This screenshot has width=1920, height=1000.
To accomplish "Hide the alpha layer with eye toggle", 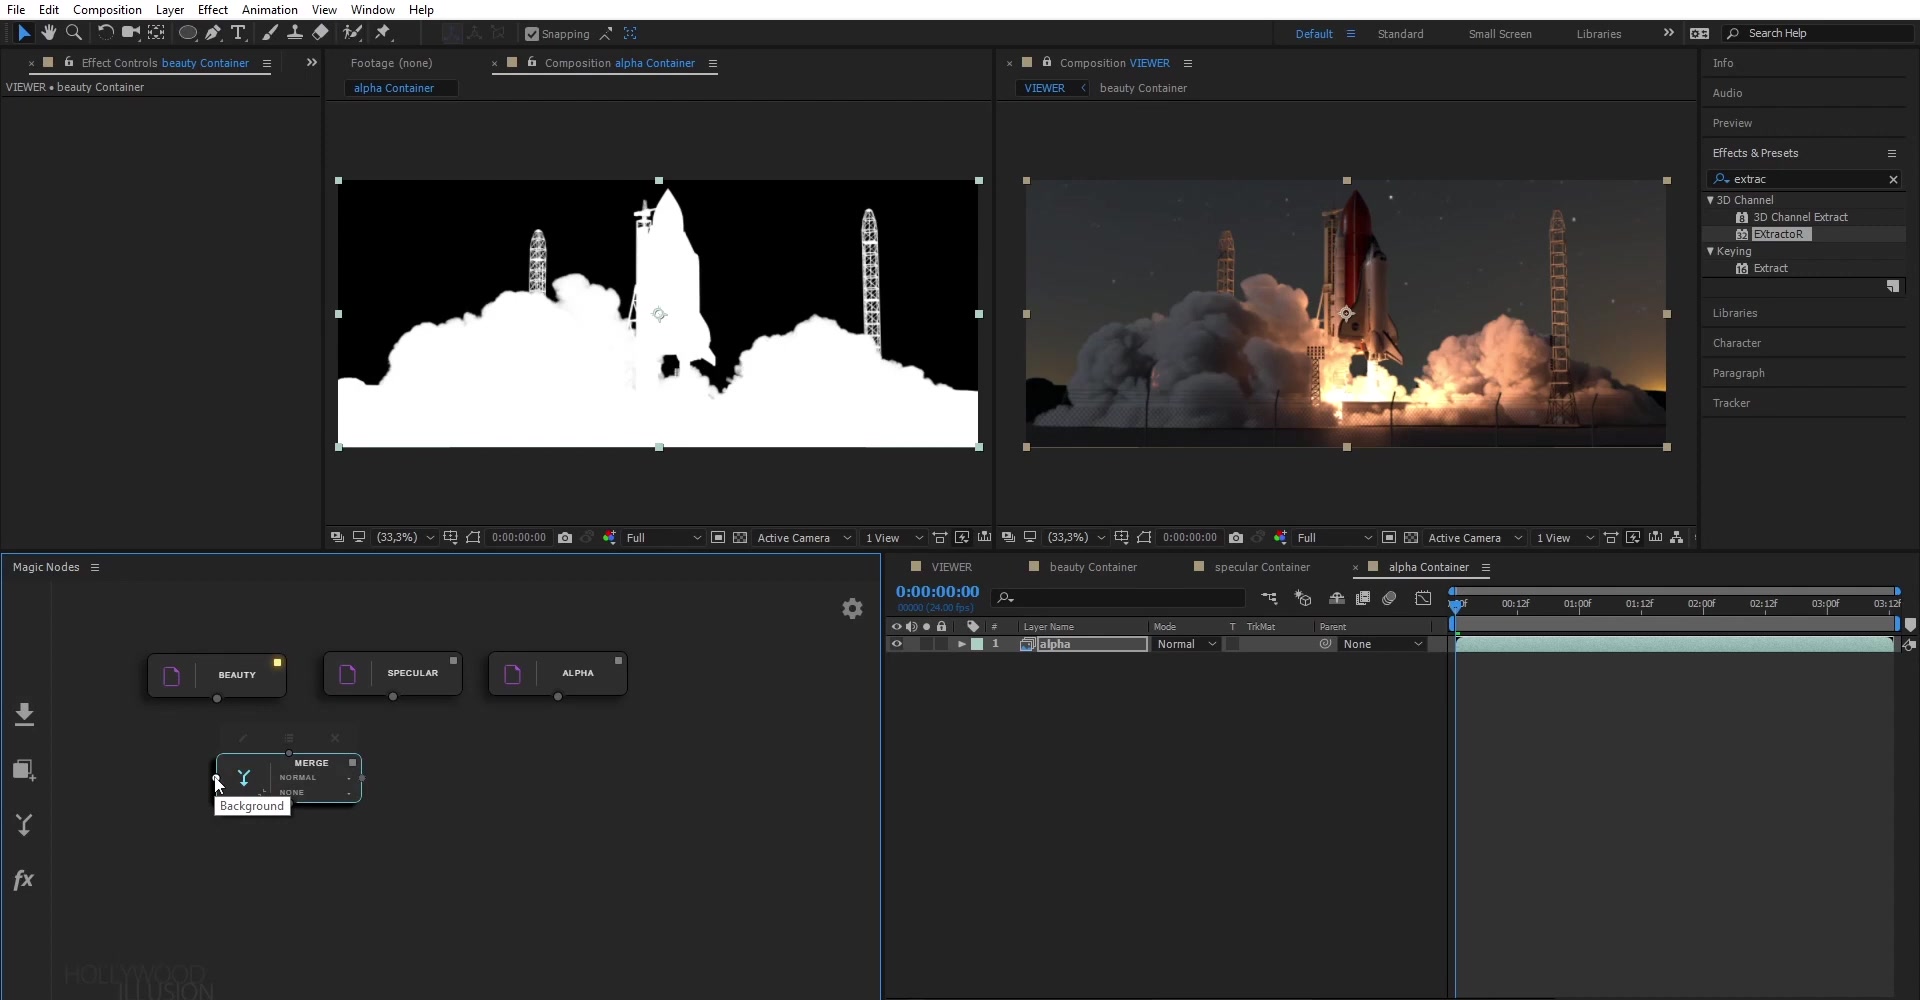I will pos(897,644).
